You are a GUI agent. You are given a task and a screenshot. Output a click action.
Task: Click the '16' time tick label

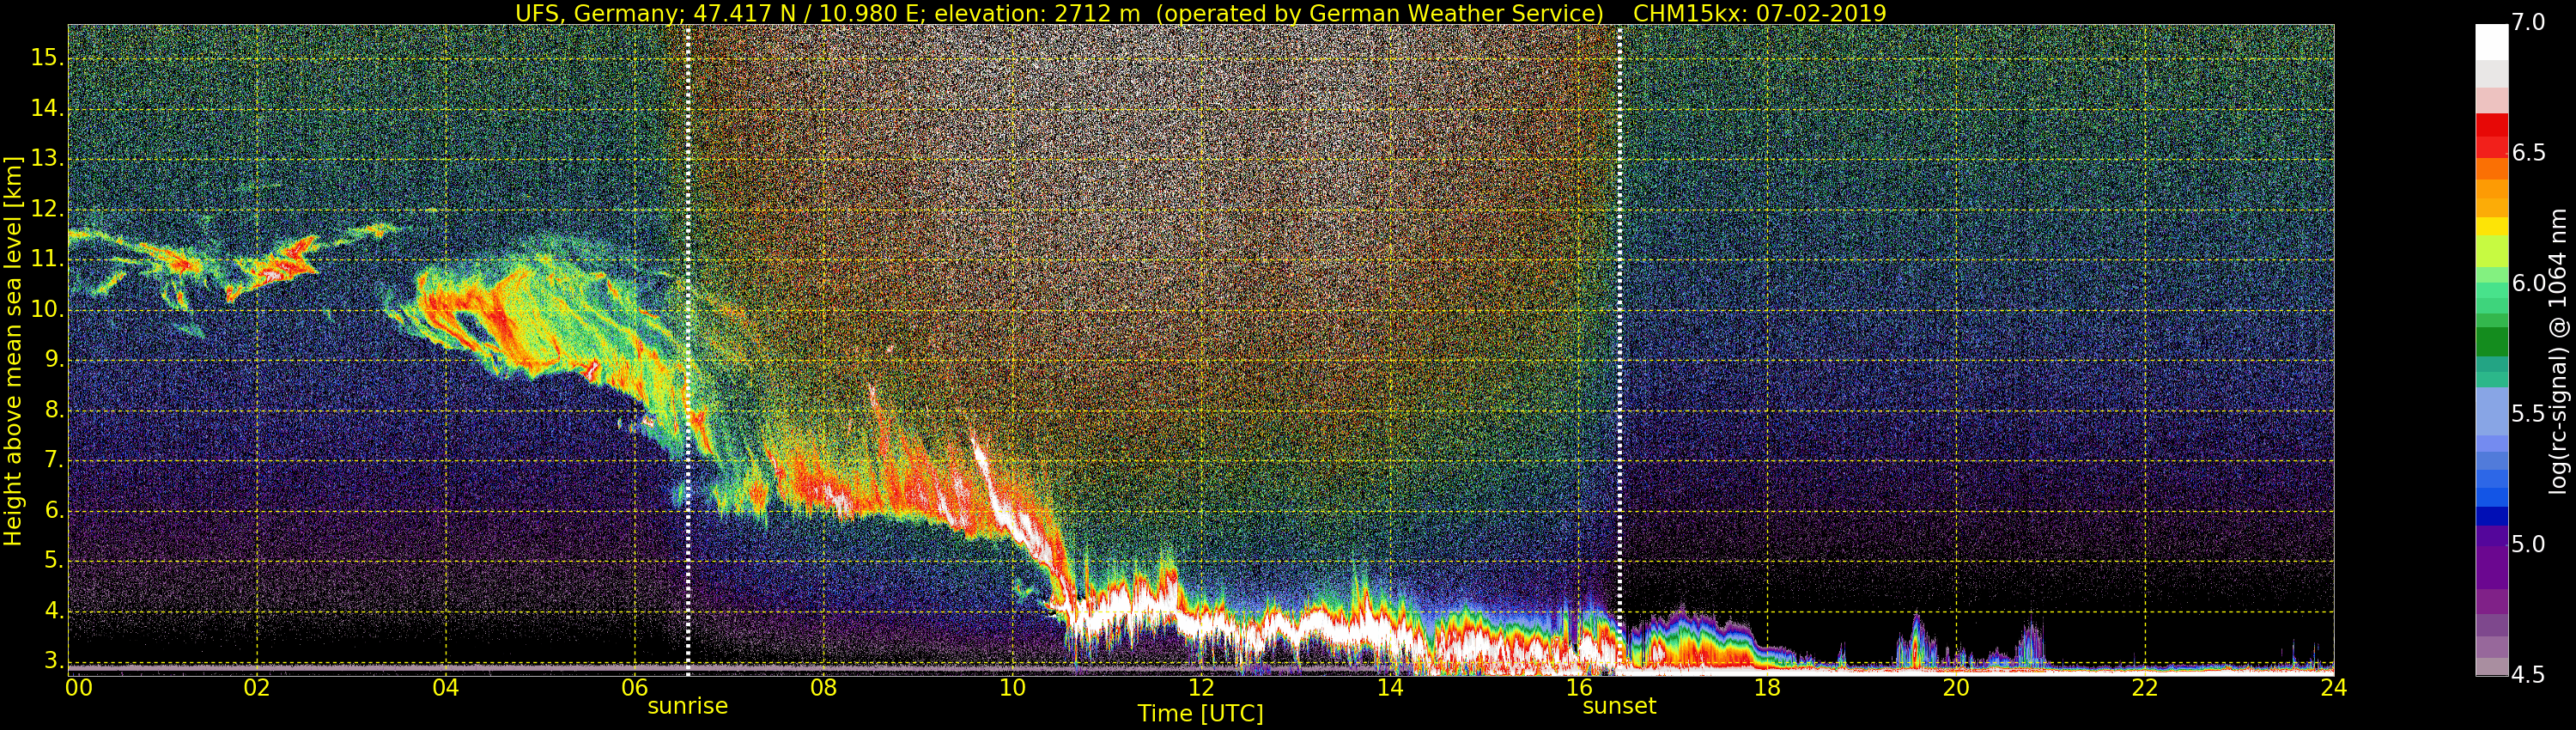tap(1578, 688)
